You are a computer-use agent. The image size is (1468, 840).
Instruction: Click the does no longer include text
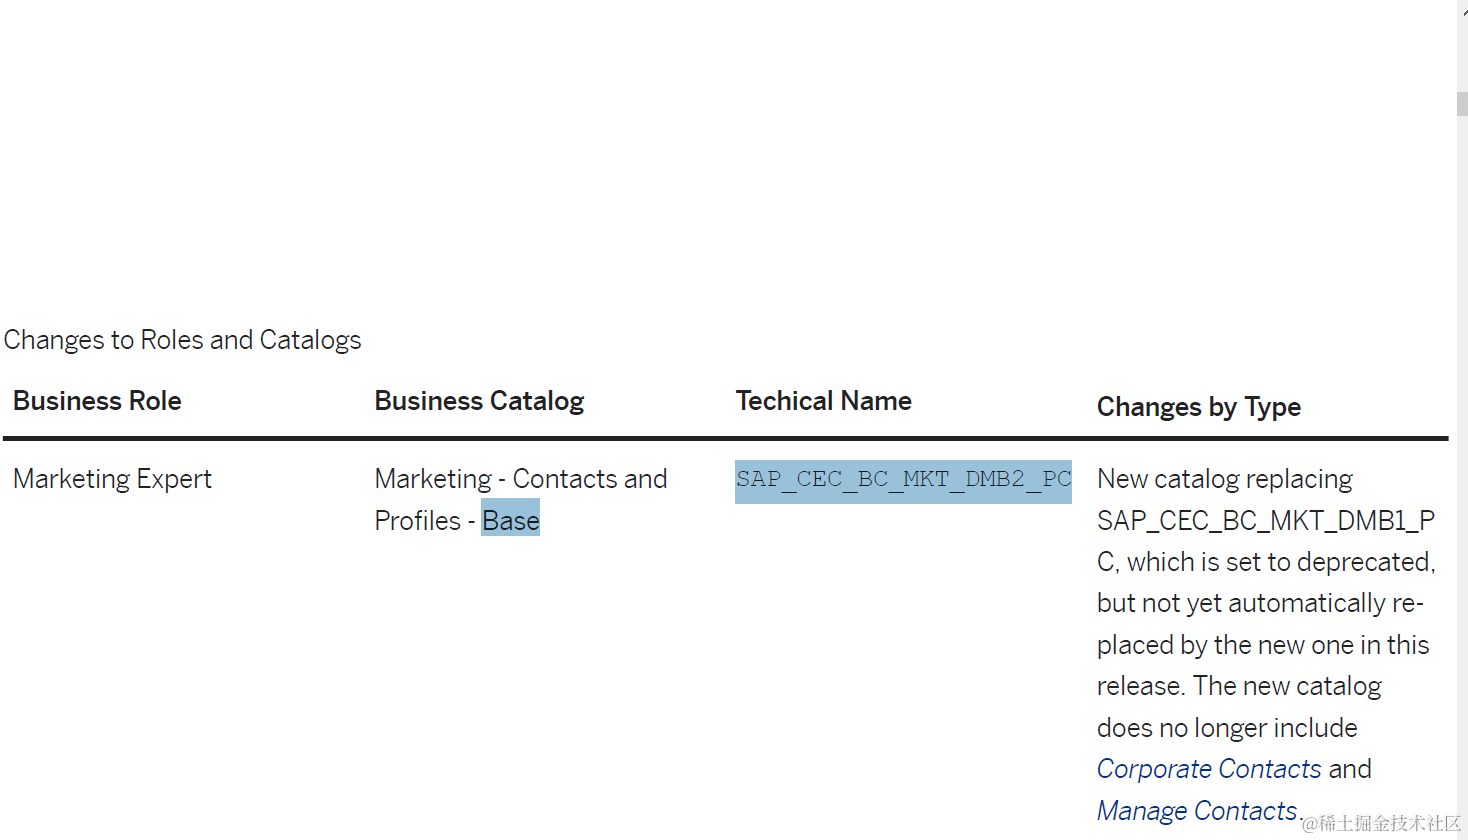point(1227,728)
